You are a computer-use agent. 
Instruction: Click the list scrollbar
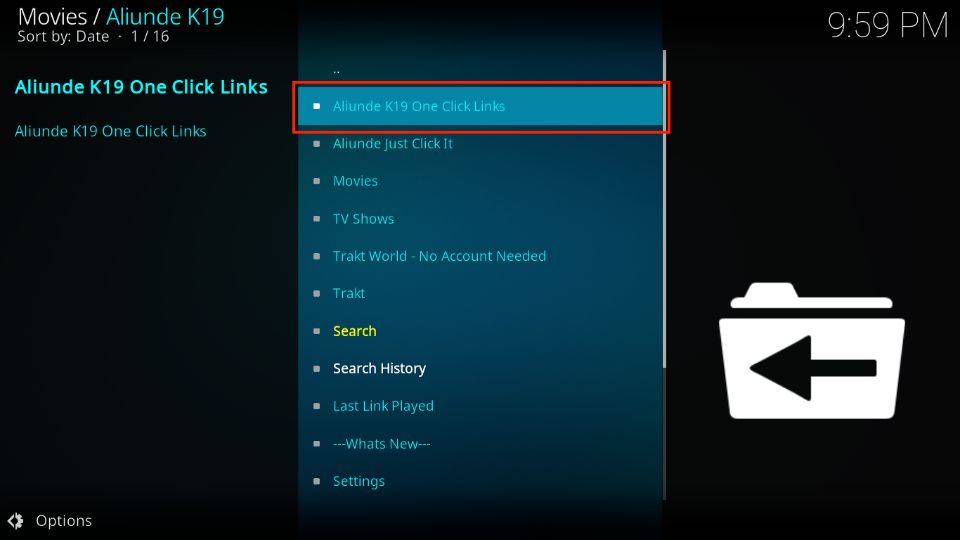(x=664, y=209)
